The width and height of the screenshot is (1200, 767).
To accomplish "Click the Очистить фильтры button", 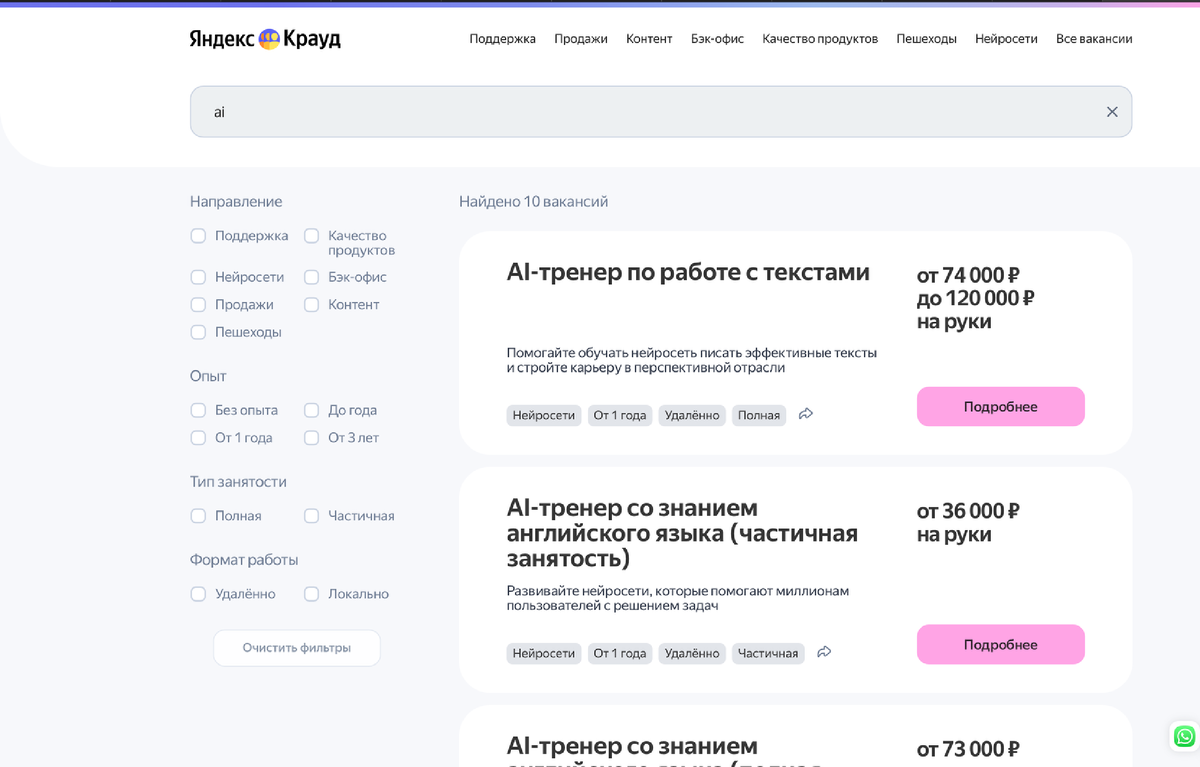I will tap(296, 647).
